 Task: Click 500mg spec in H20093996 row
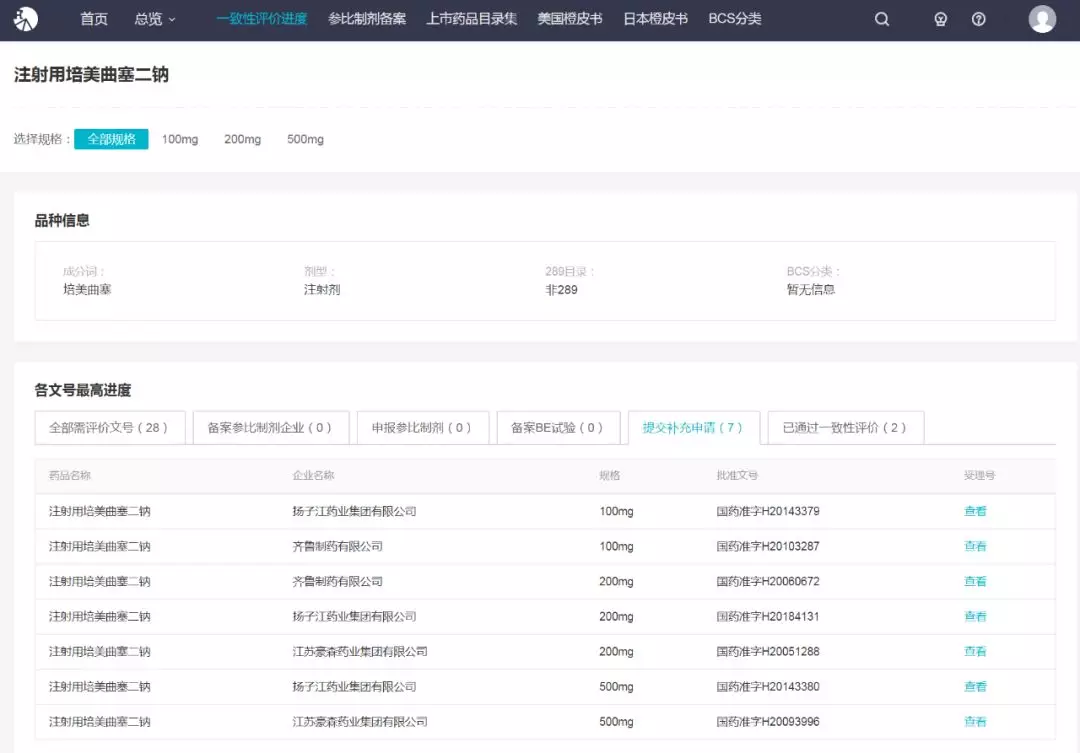click(x=616, y=722)
